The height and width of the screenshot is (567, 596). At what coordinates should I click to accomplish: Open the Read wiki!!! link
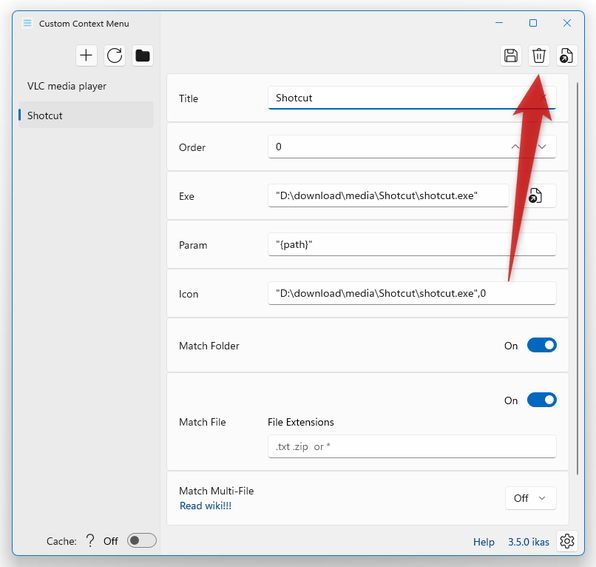click(205, 506)
